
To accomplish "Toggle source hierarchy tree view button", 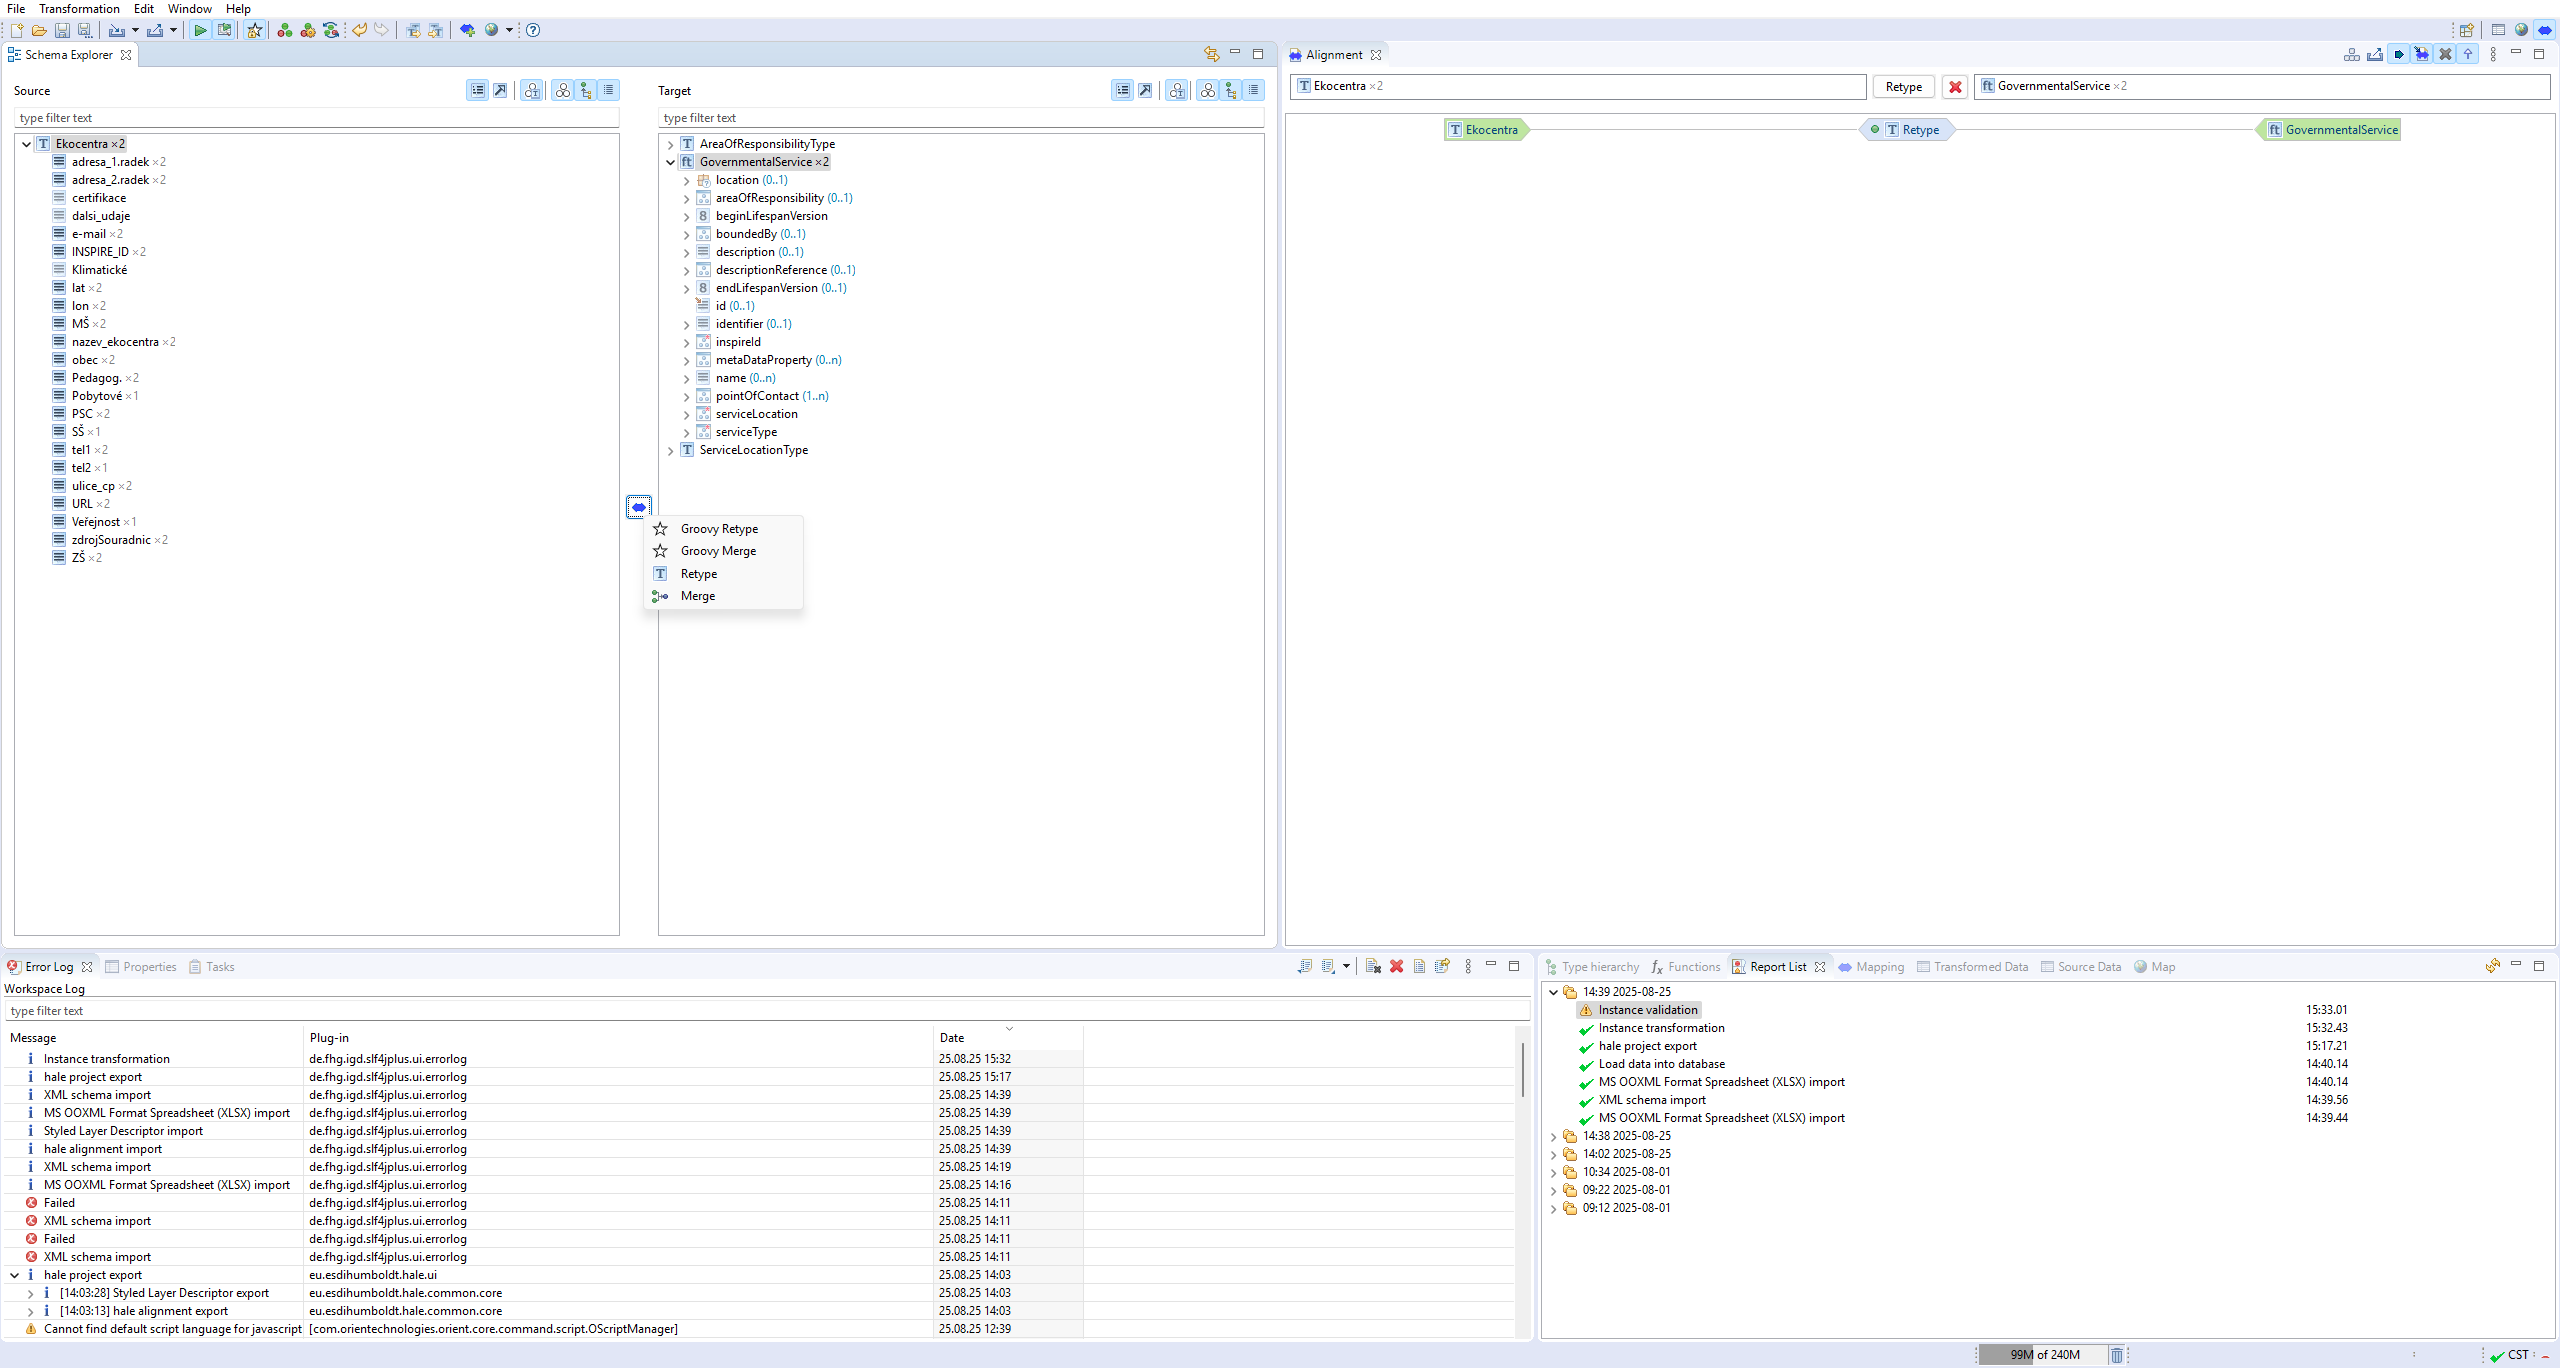I will [585, 90].
